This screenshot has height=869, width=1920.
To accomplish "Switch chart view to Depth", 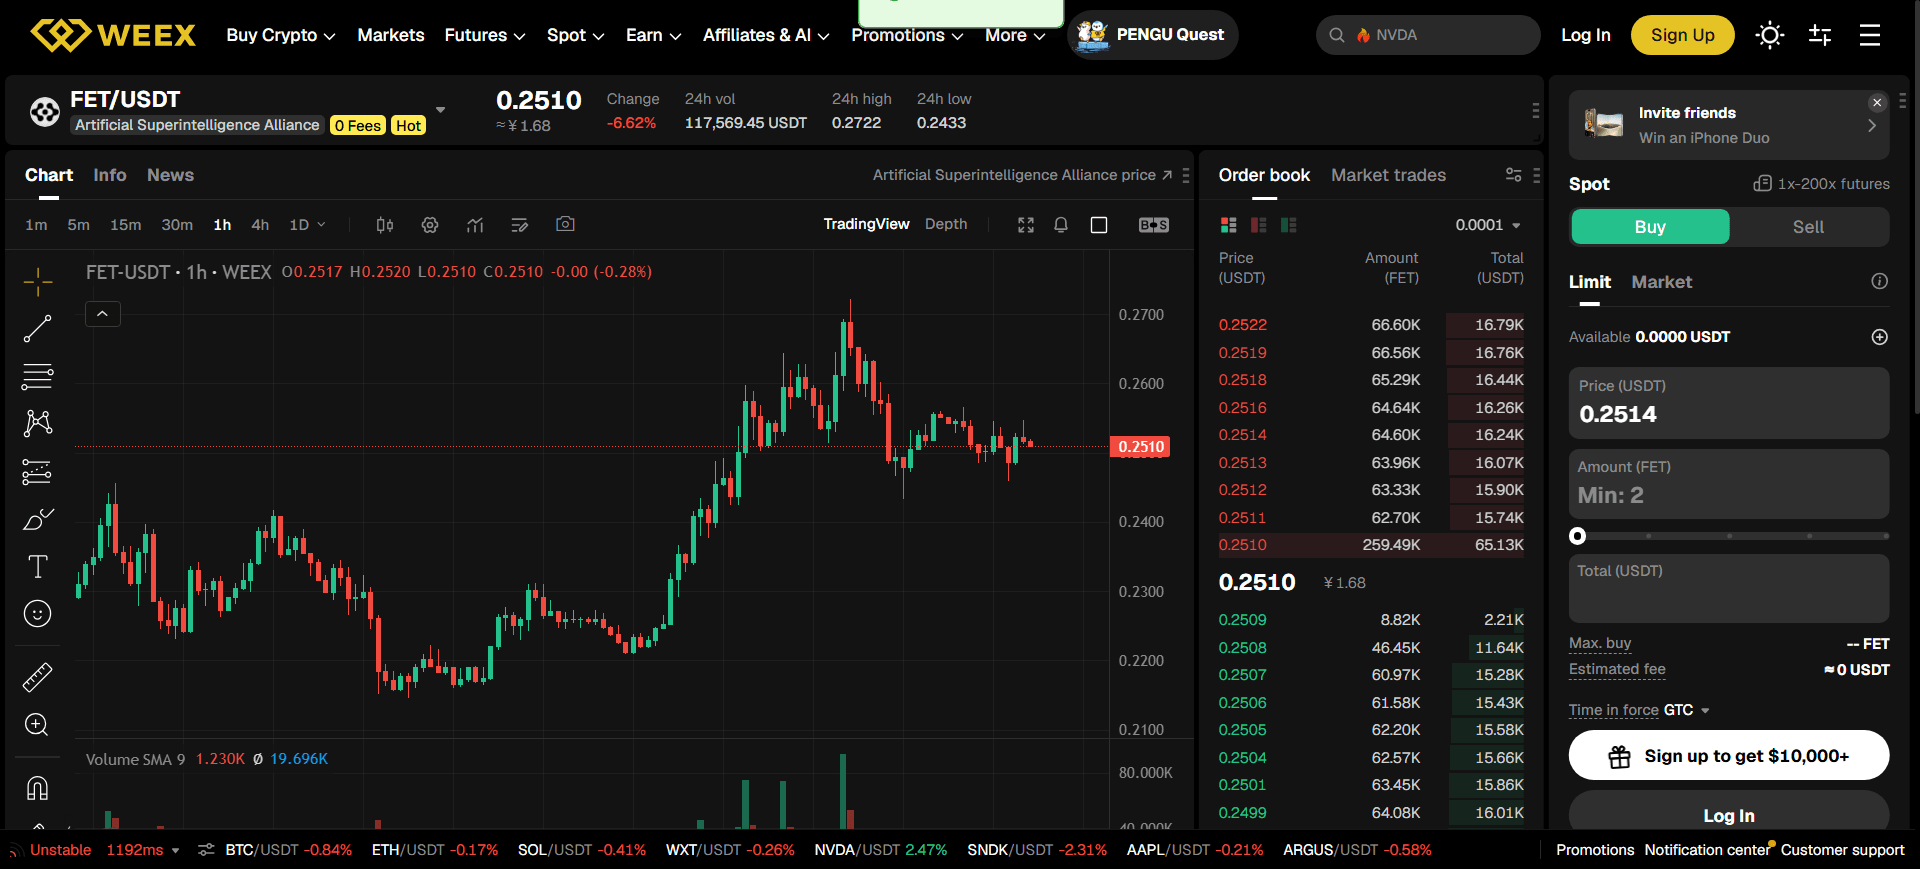I will point(946,224).
